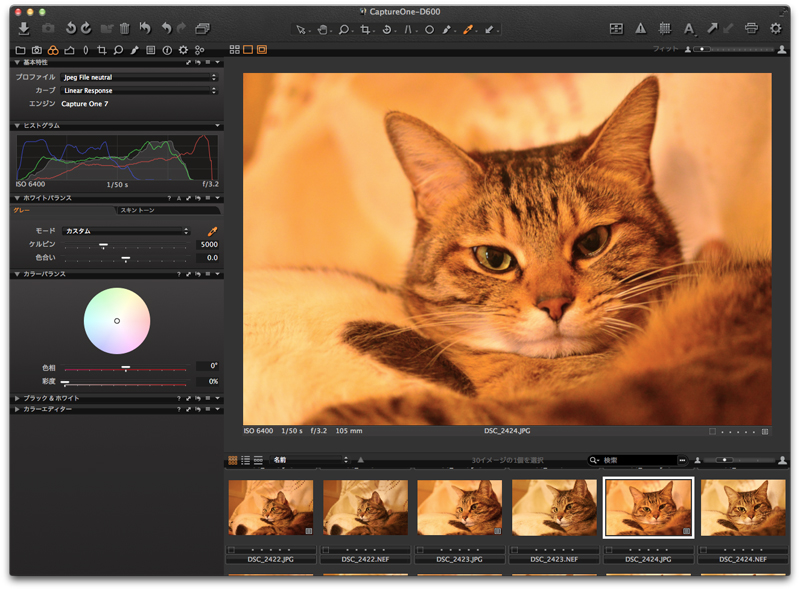Image resolution: width=800 pixels, height=590 pixels.
Task: Toggle the grid overlay icon
Action: [x=663, y=29]
